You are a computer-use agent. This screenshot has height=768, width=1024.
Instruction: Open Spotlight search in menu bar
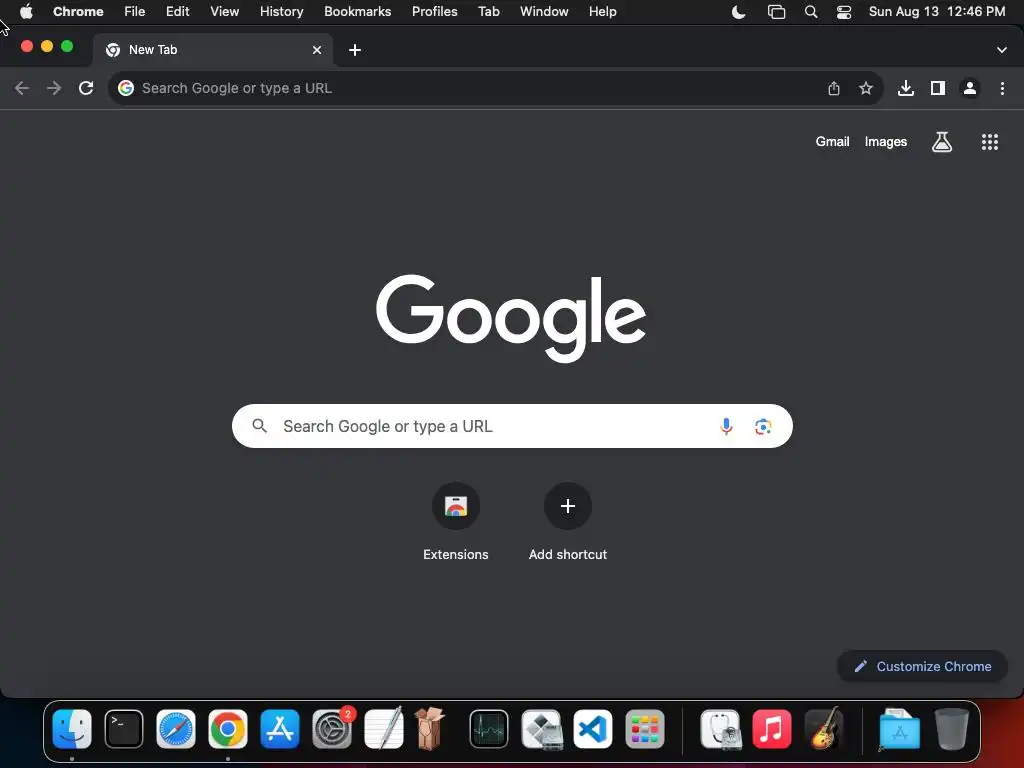tap(811, 12)
